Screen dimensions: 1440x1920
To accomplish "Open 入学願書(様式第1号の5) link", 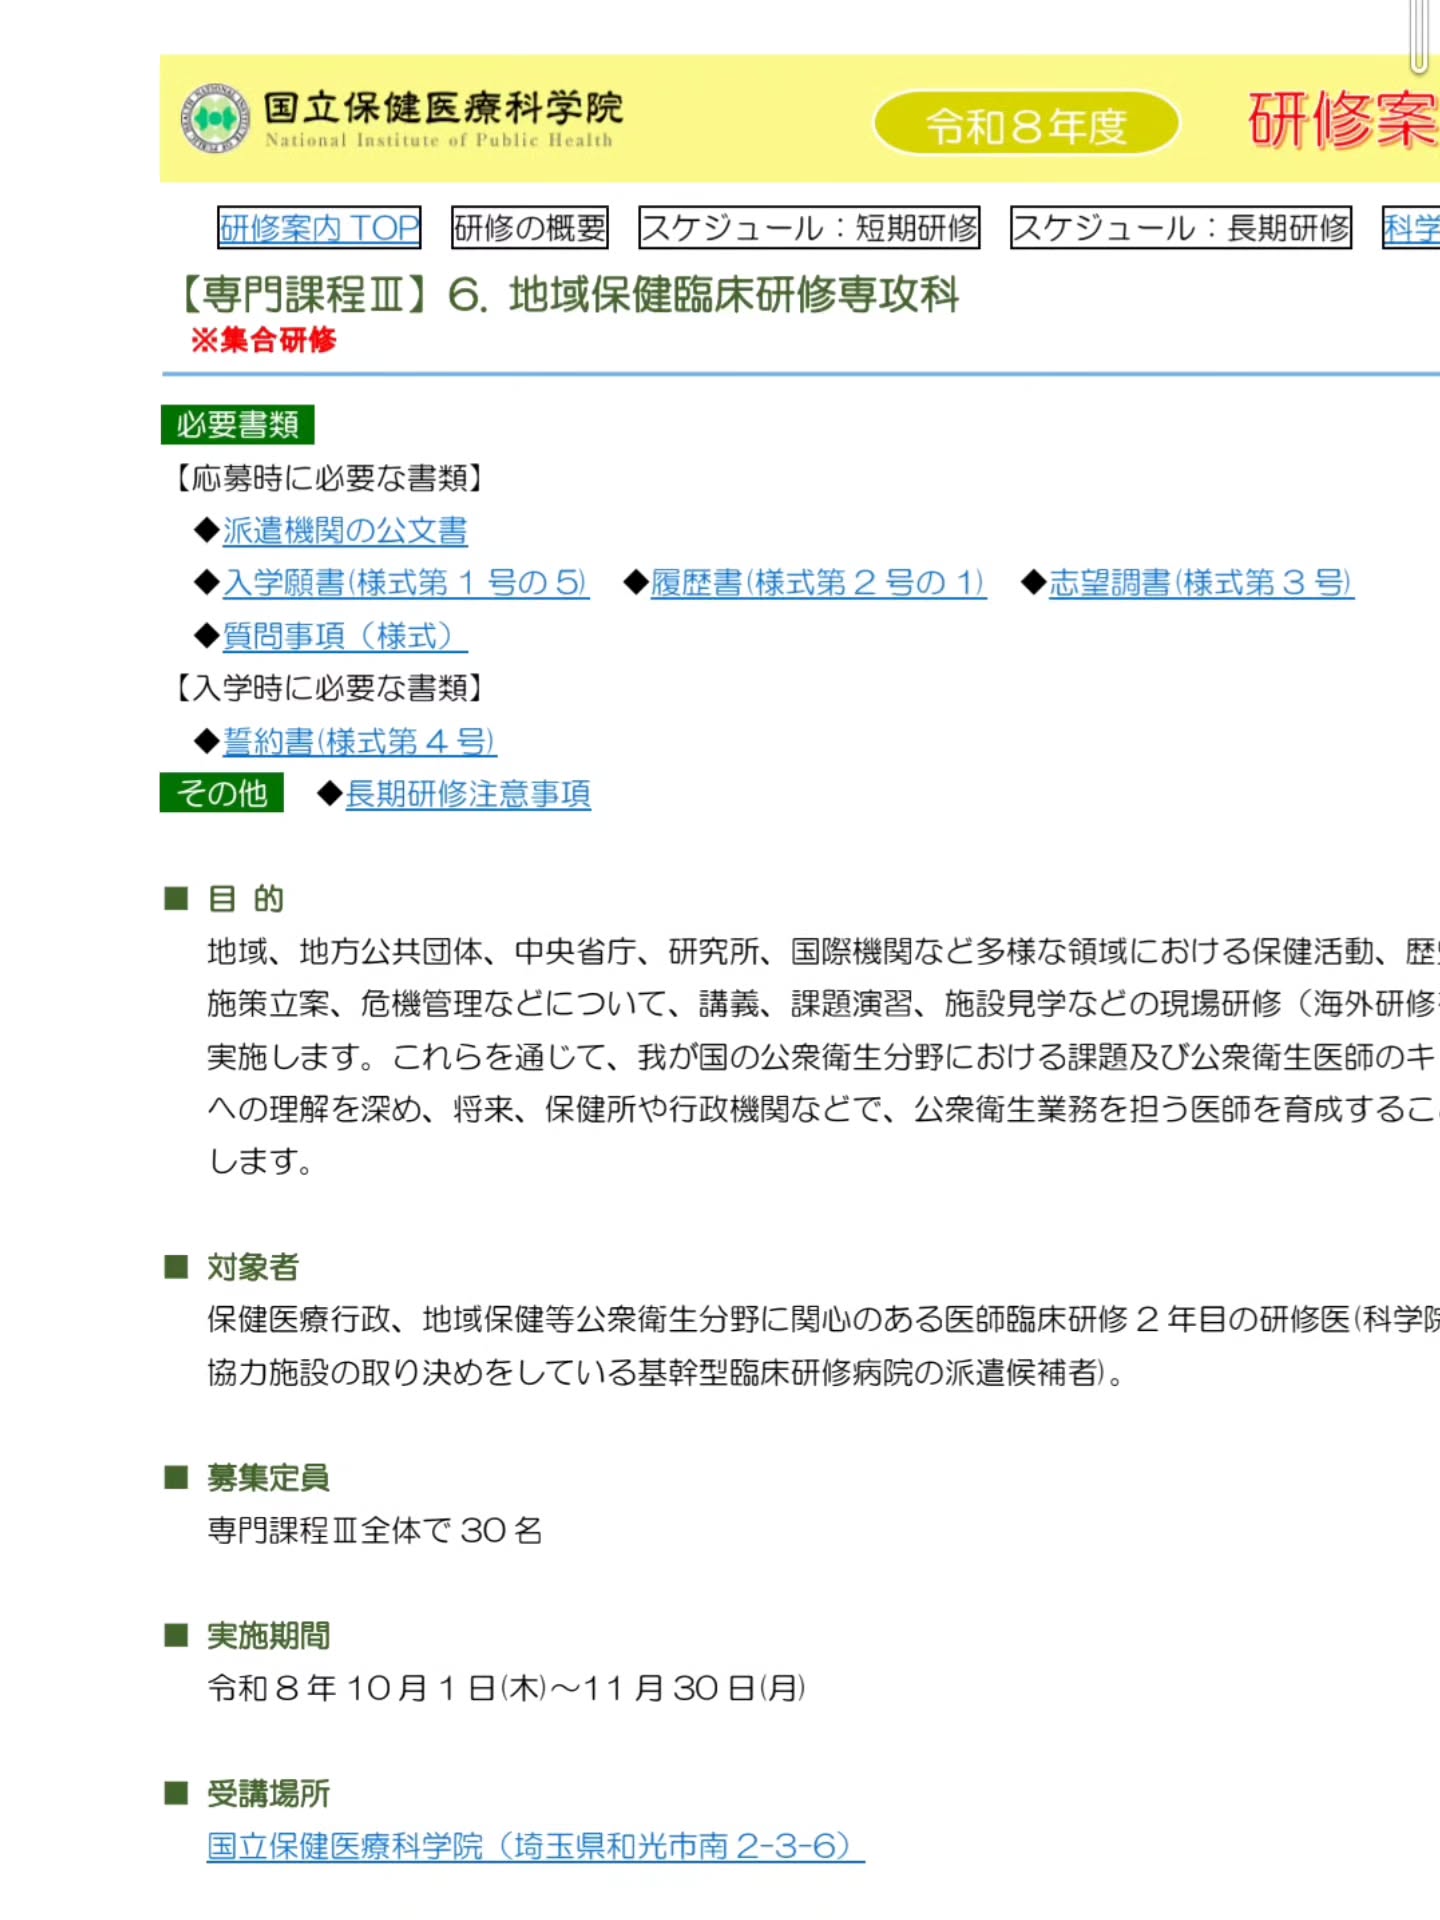I will (x=405, y=583).
